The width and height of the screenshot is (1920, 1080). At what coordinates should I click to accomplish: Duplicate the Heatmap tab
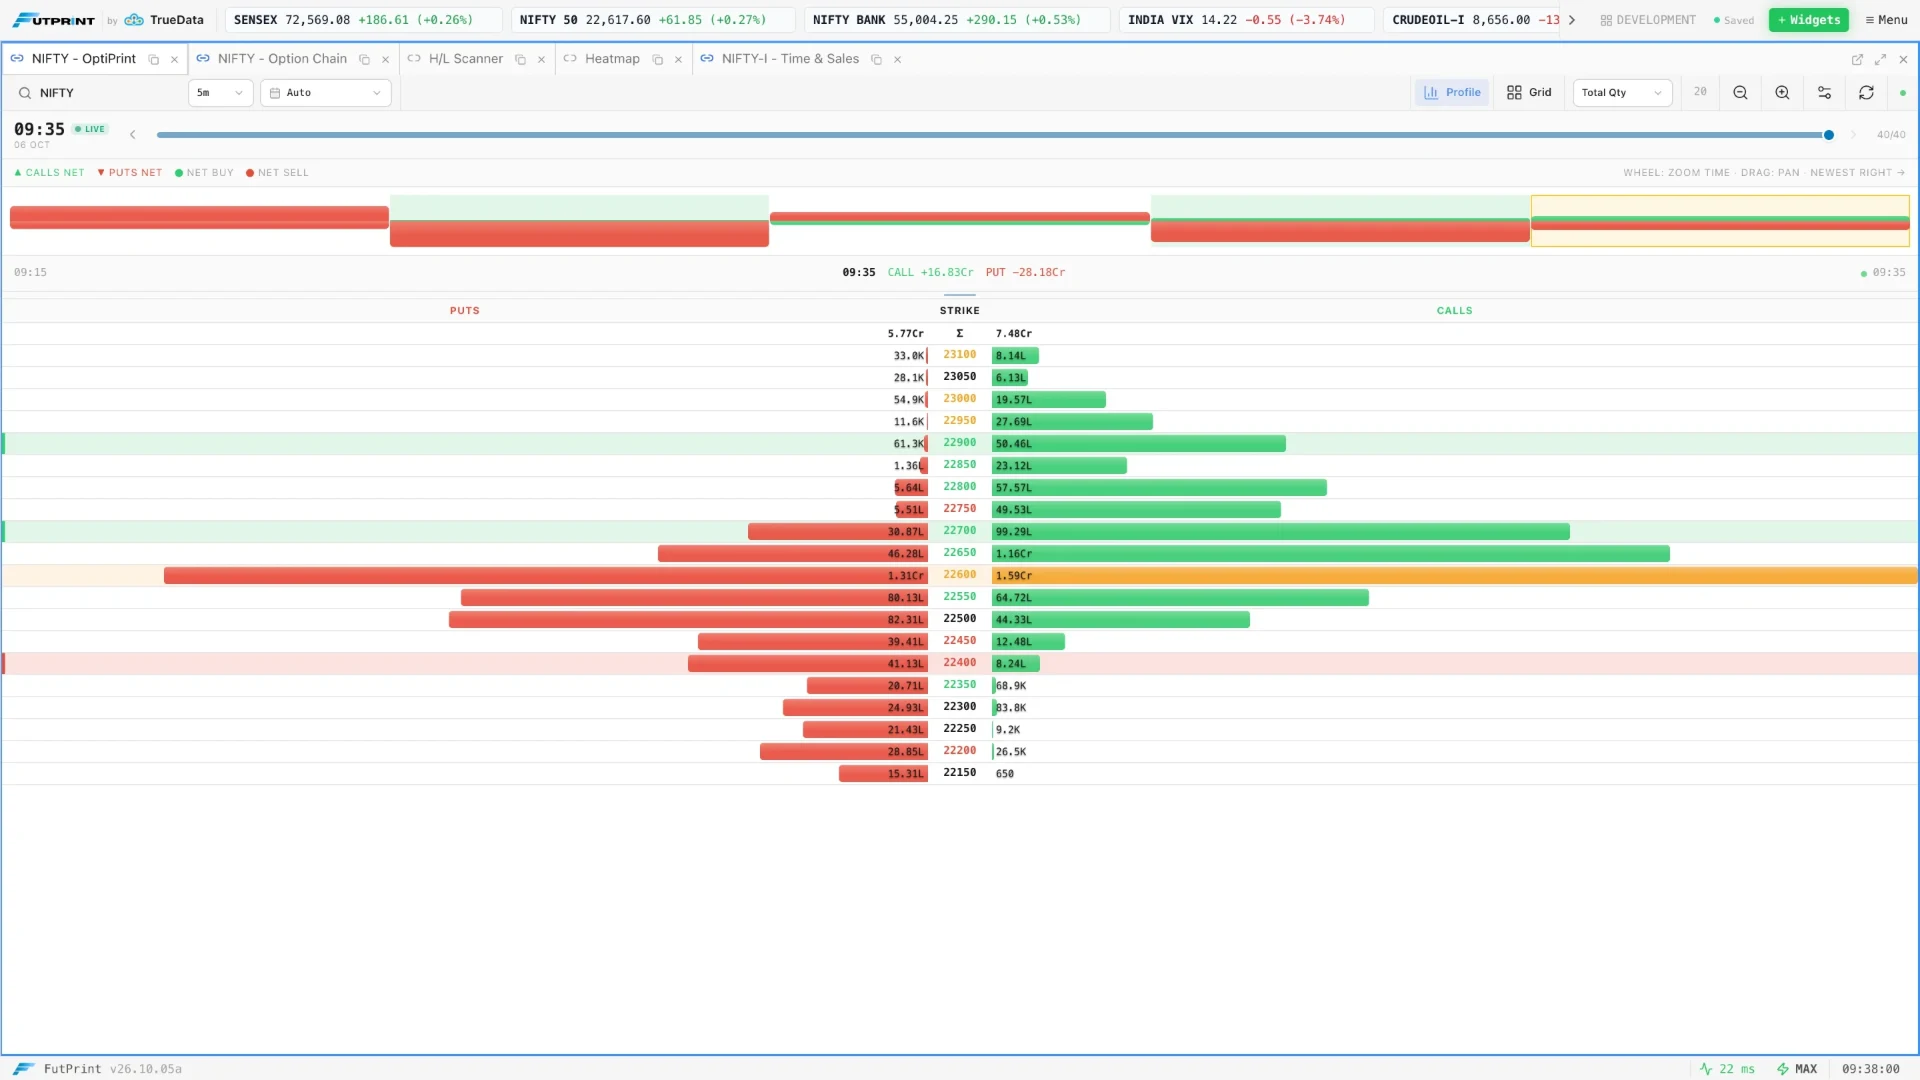point(657,60)
